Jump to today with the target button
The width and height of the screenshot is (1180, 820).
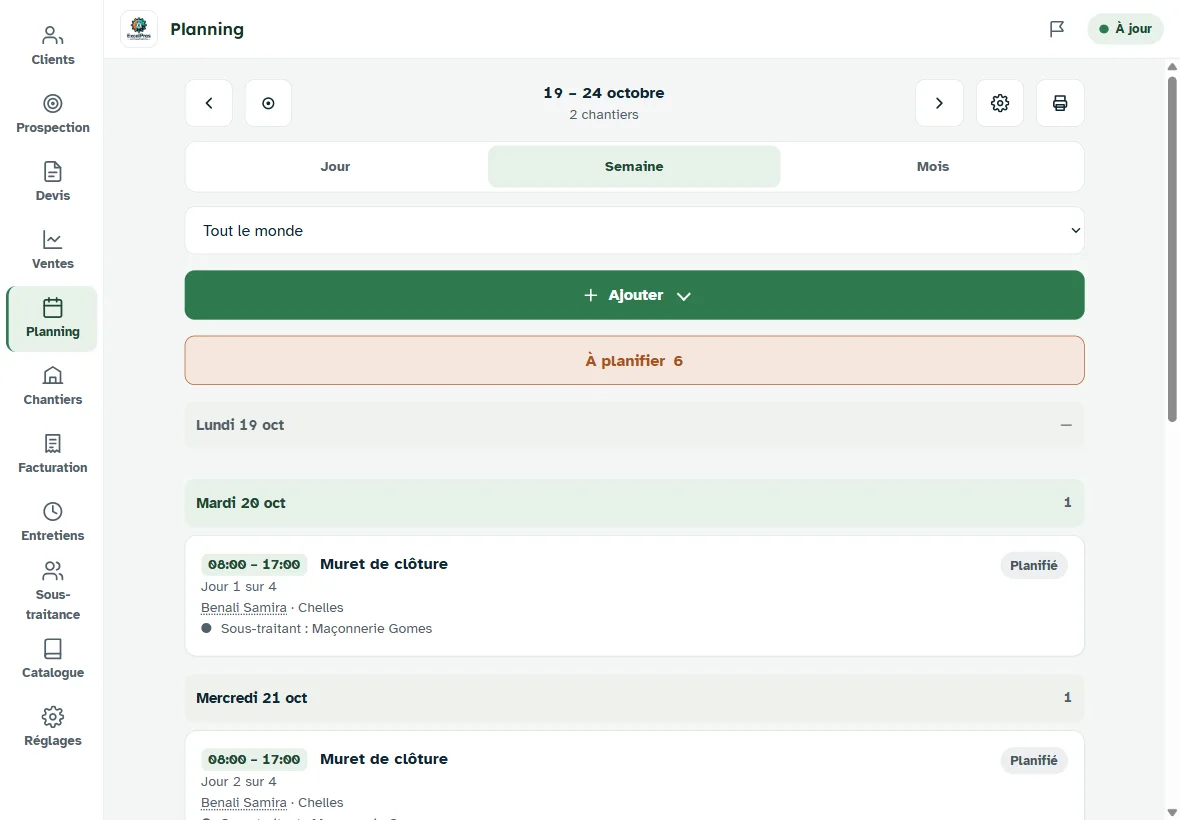(269, 103)
